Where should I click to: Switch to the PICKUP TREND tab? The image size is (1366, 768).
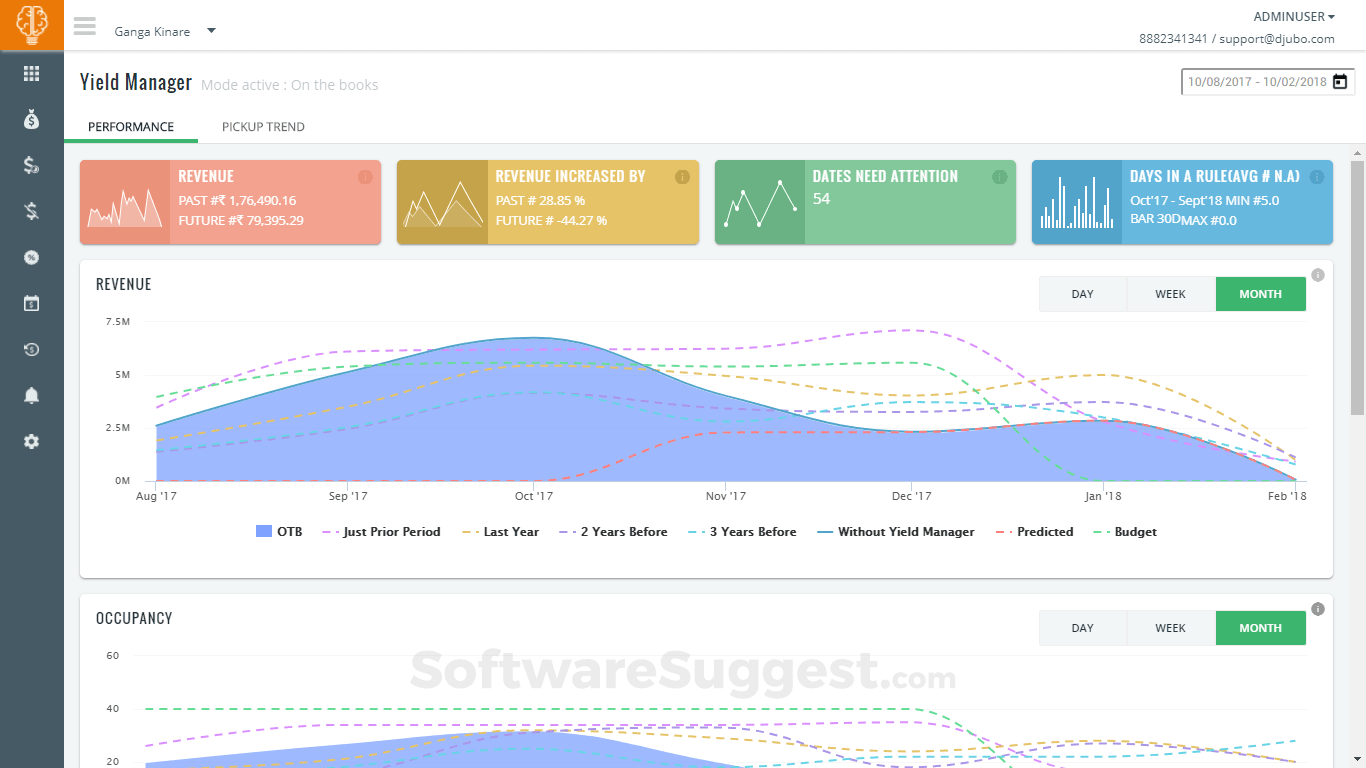(263, 127)
